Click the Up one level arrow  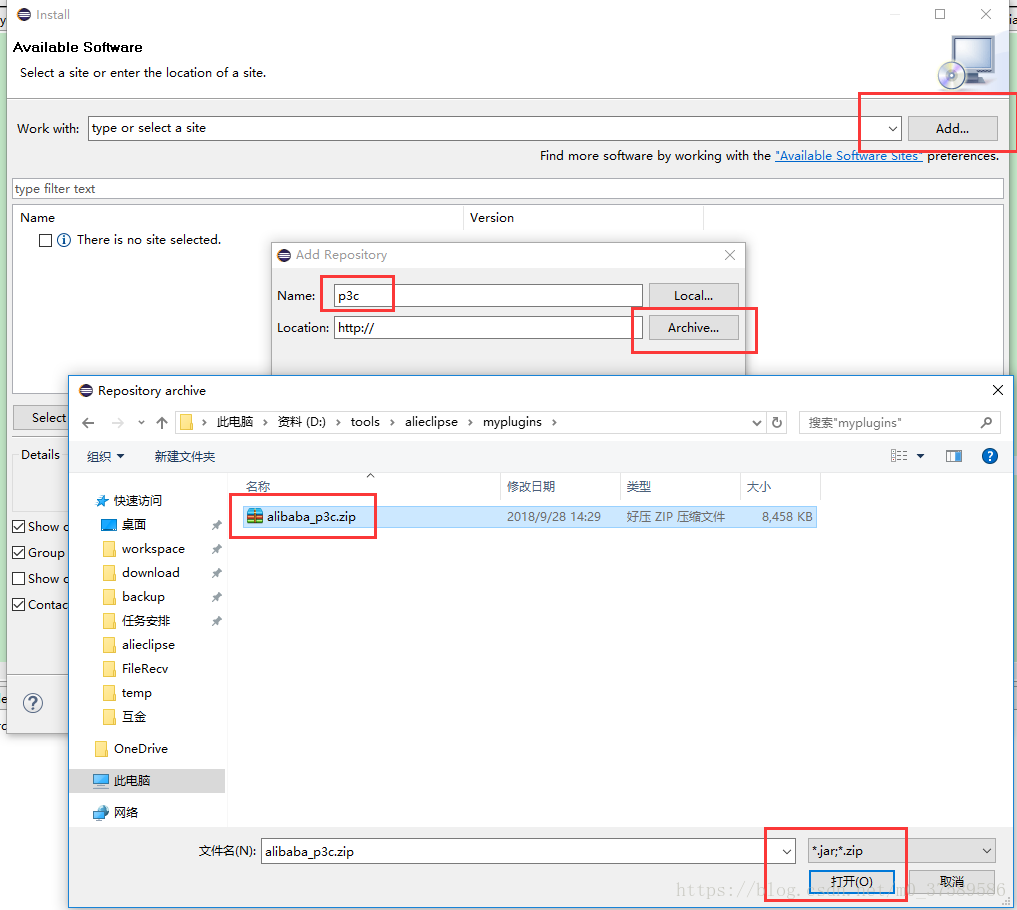click(162, 423)
